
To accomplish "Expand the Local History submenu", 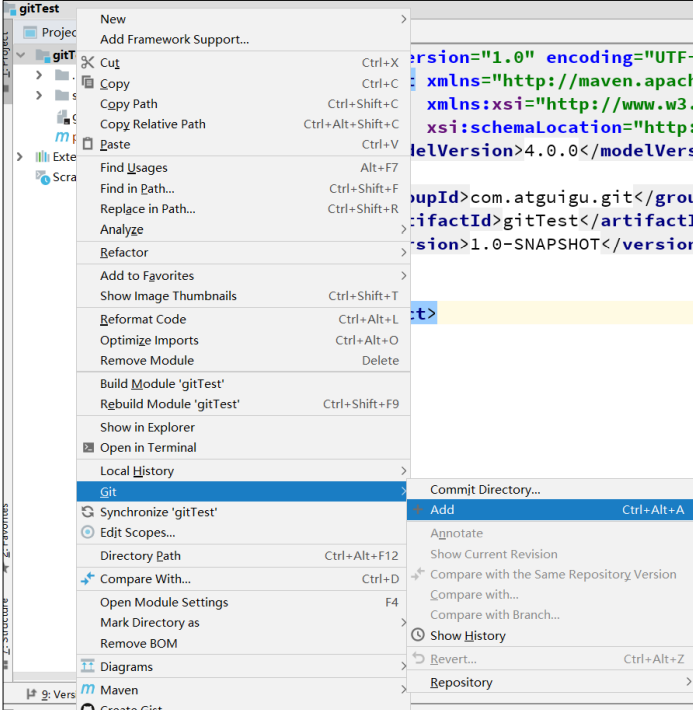I will [403, 471].
